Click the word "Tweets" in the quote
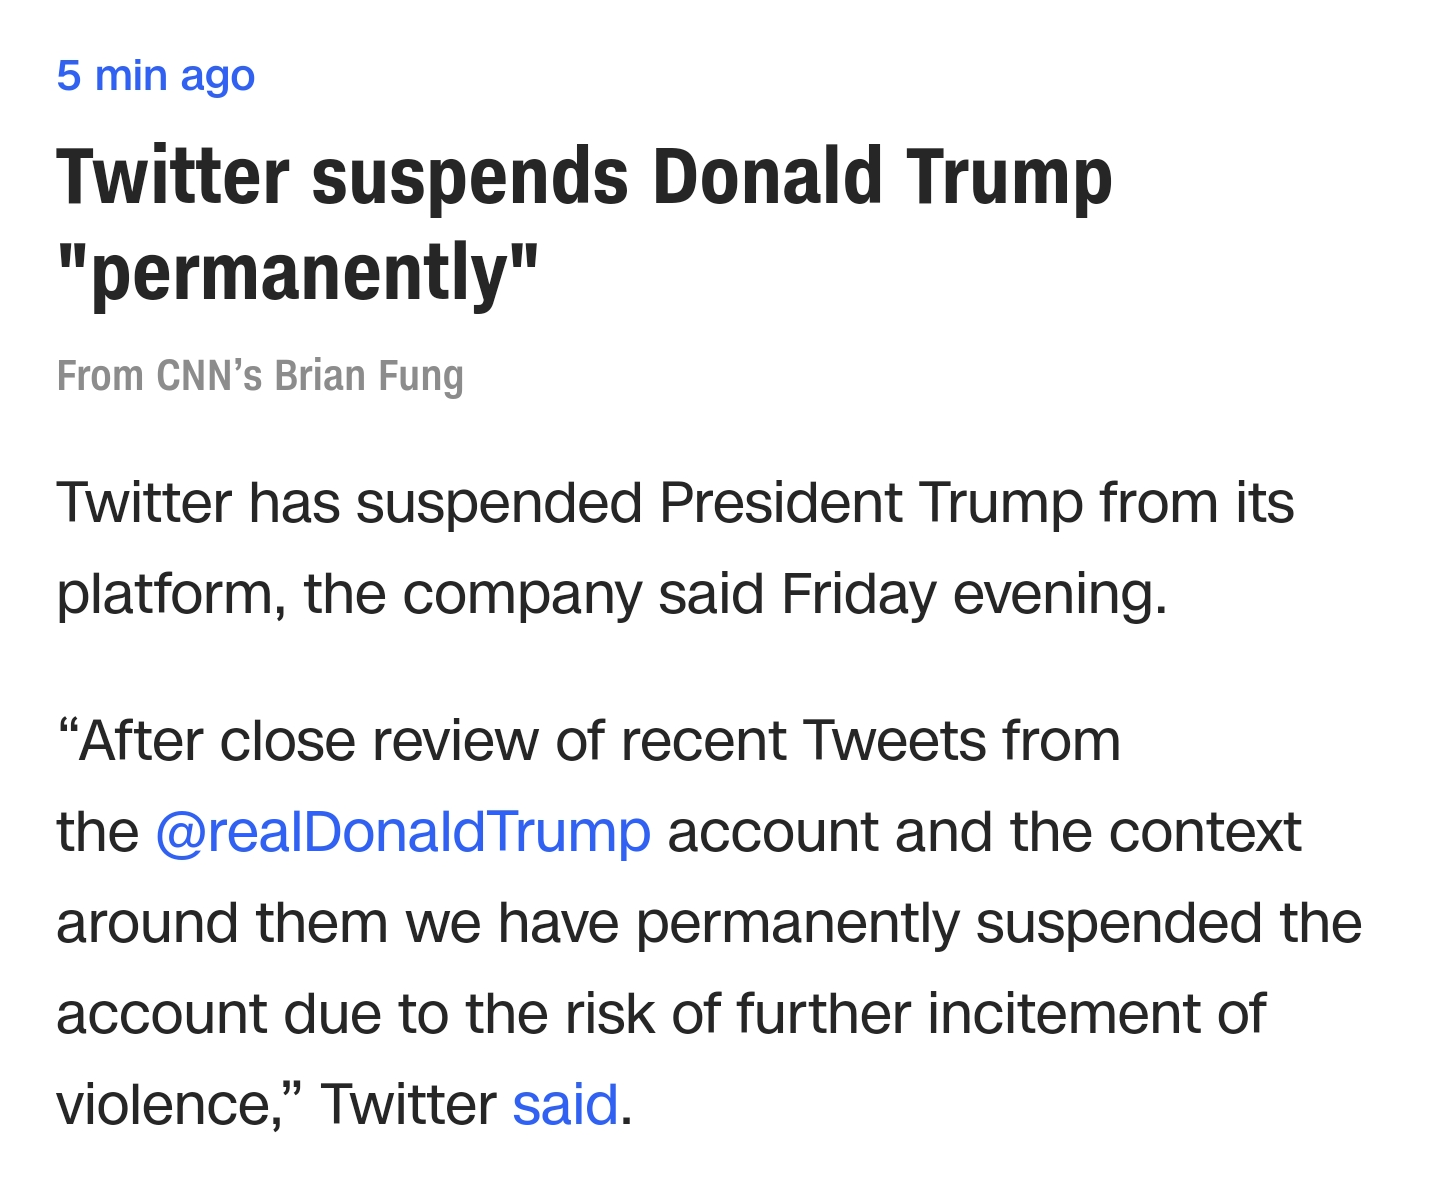This screenshot has width=1440, height=1184. [x=894, y=741]
